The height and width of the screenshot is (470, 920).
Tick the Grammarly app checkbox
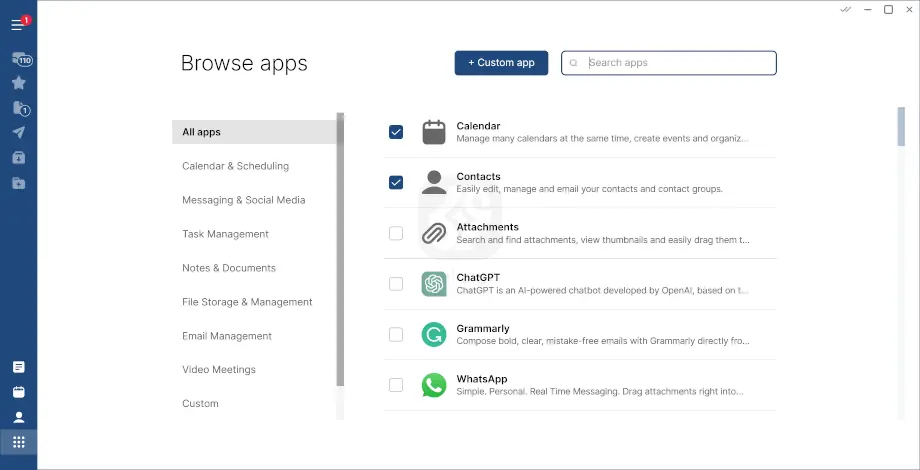[396, 334]
